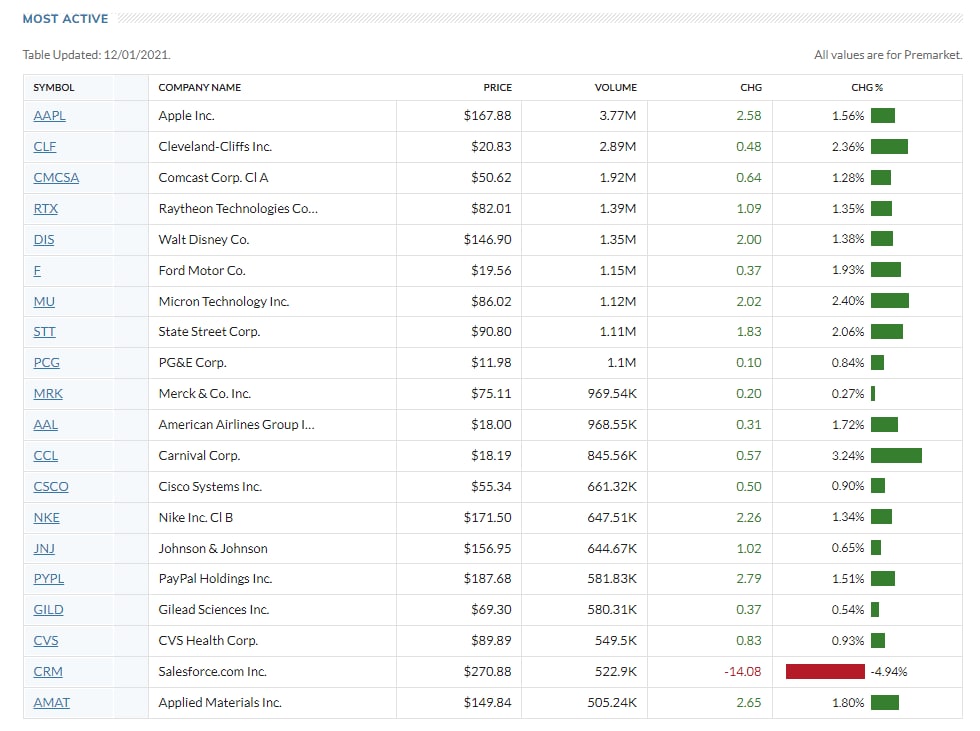Click the PRICE column header
Viewport: 980px width, 731px height.
(x=498, y=87)
